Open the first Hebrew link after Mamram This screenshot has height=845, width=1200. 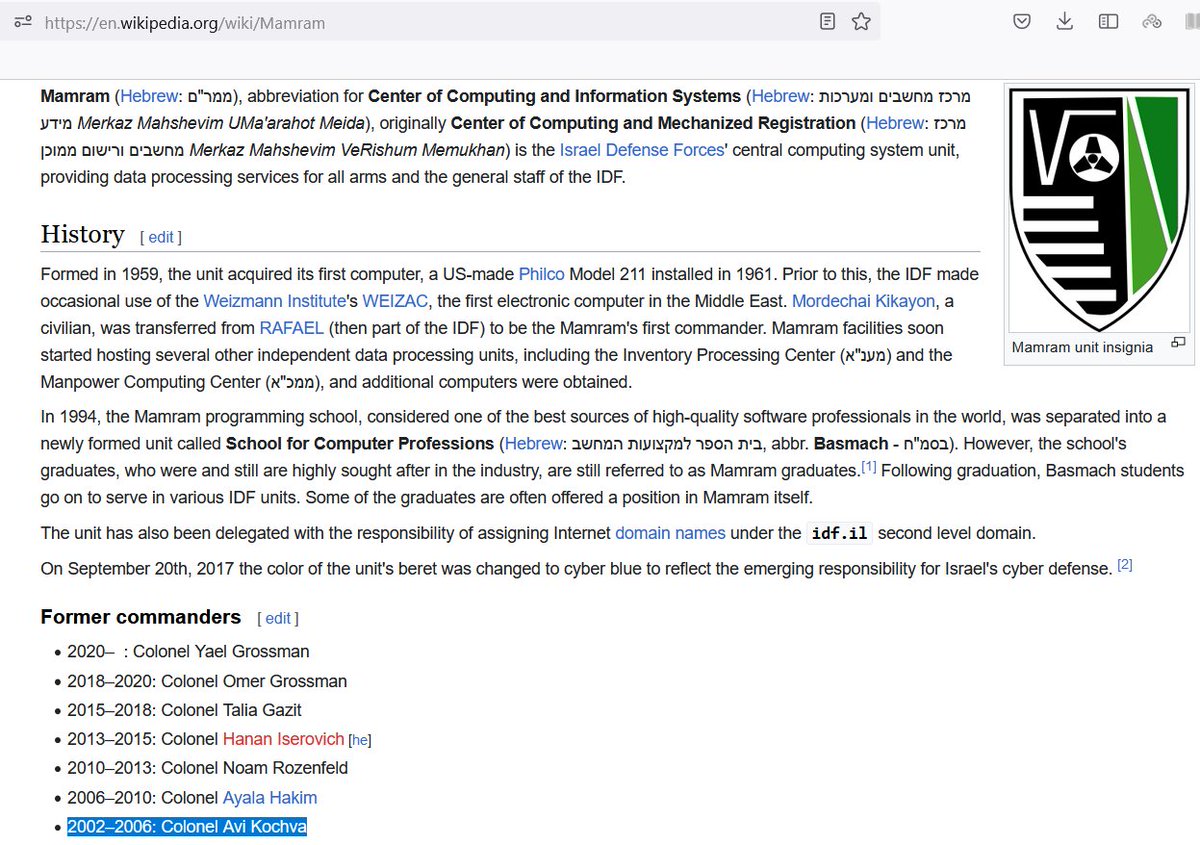pyautogui.click(x=150, y=96)
